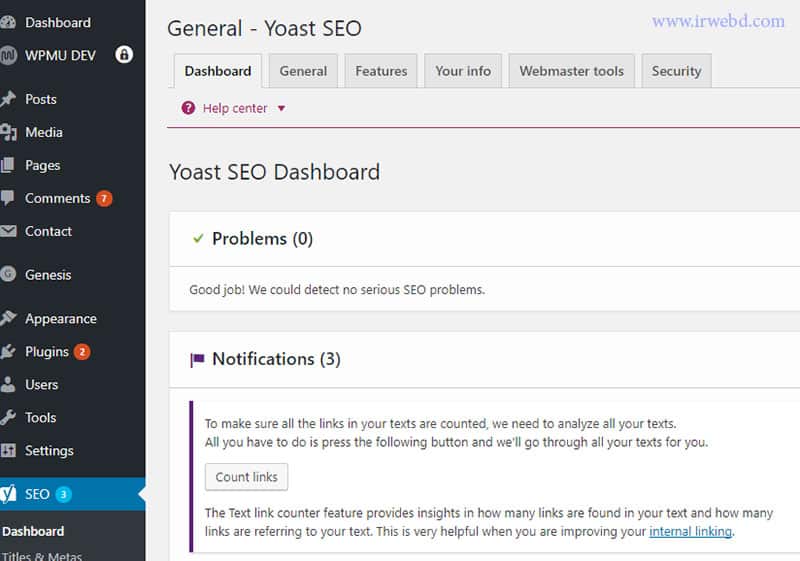800x561 pixels.
Task: Click the Count links button
Action: tap(246, 477)
